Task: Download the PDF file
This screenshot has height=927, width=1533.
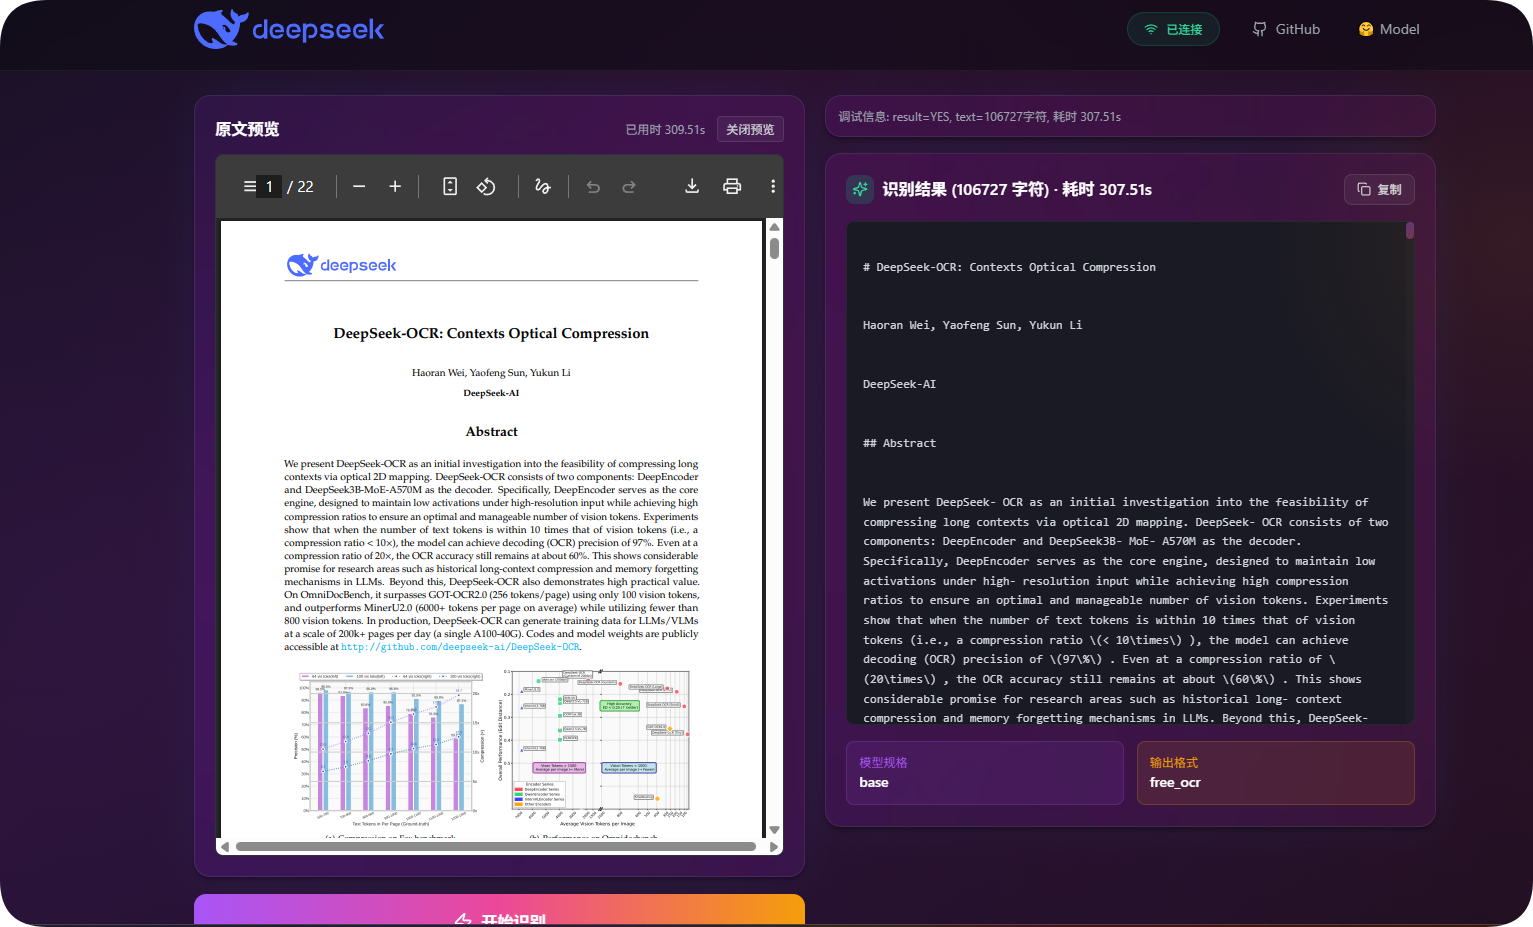Action: click(692, 186)
